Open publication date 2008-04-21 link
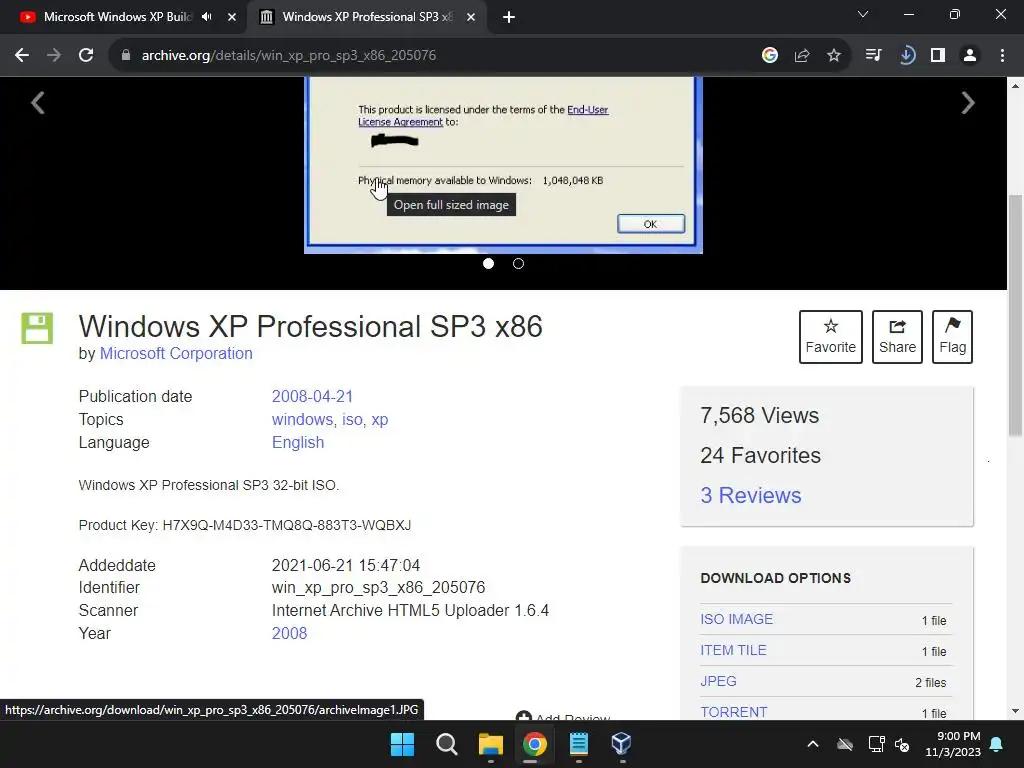The width and height of the screenshot is (1024, 768). point(312,396)
